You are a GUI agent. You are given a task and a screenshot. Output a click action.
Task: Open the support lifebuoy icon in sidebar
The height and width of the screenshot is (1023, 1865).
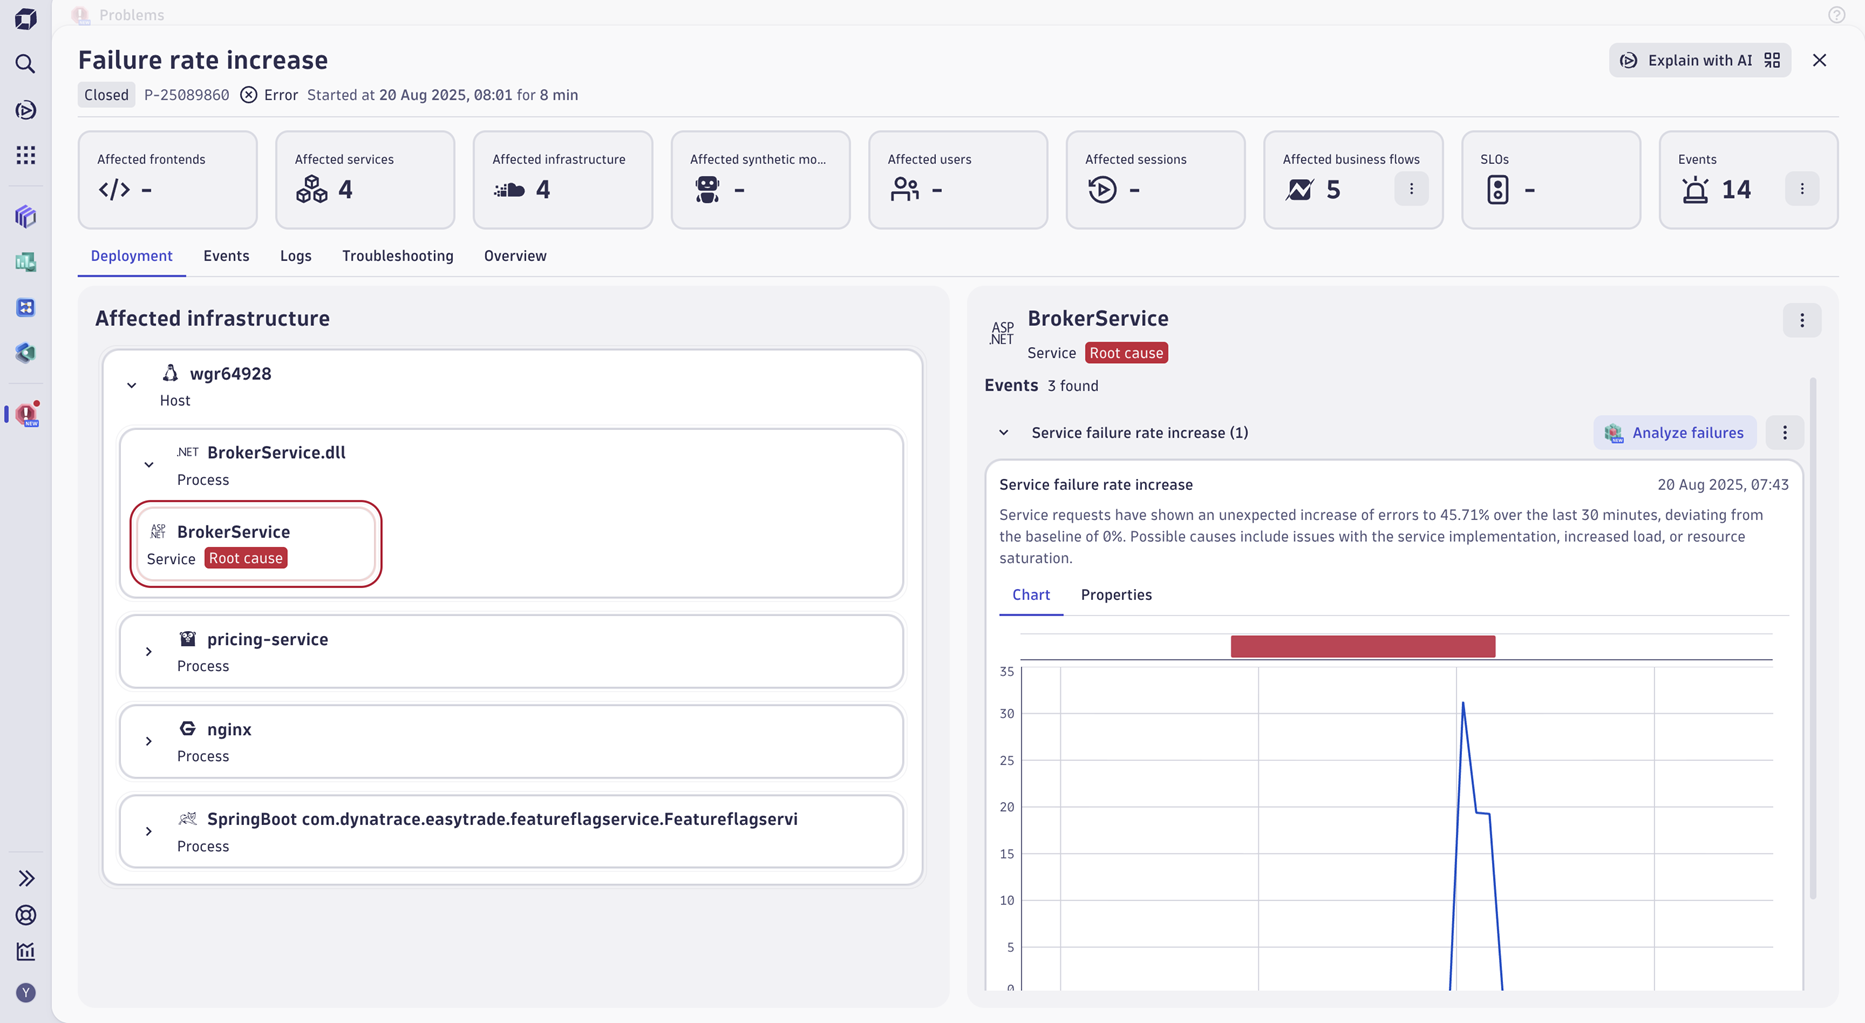(x=26, y=915)
